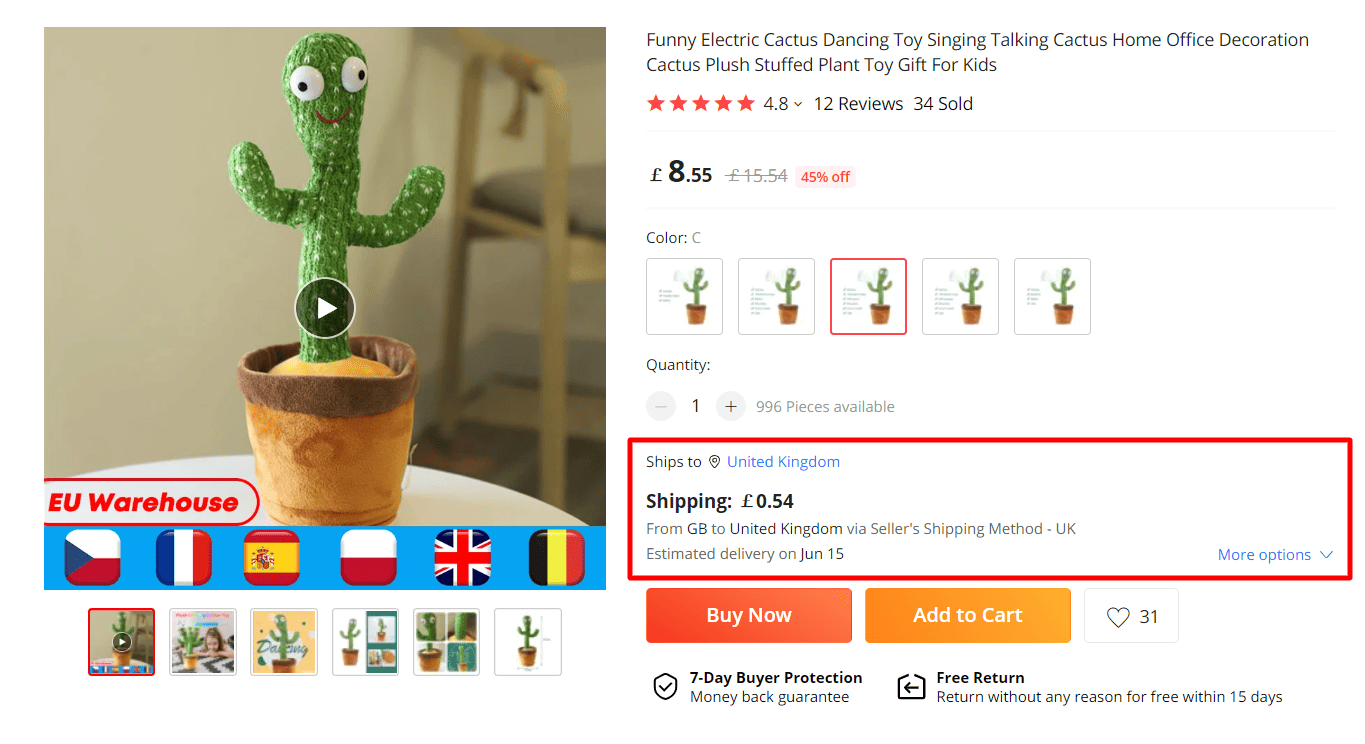Image resolution: width=1365 pixels, height=744 pixels.
Task: Click the Free Return icon
Action: [x=911, y=687]
